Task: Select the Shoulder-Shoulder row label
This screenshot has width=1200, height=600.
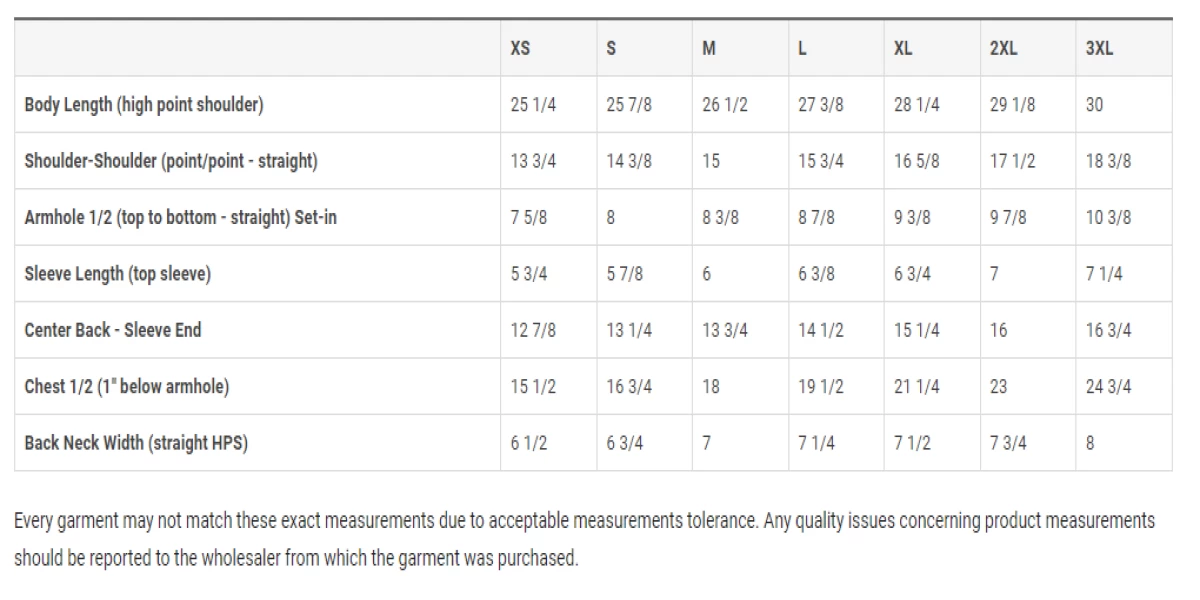Action: [171, 161]
